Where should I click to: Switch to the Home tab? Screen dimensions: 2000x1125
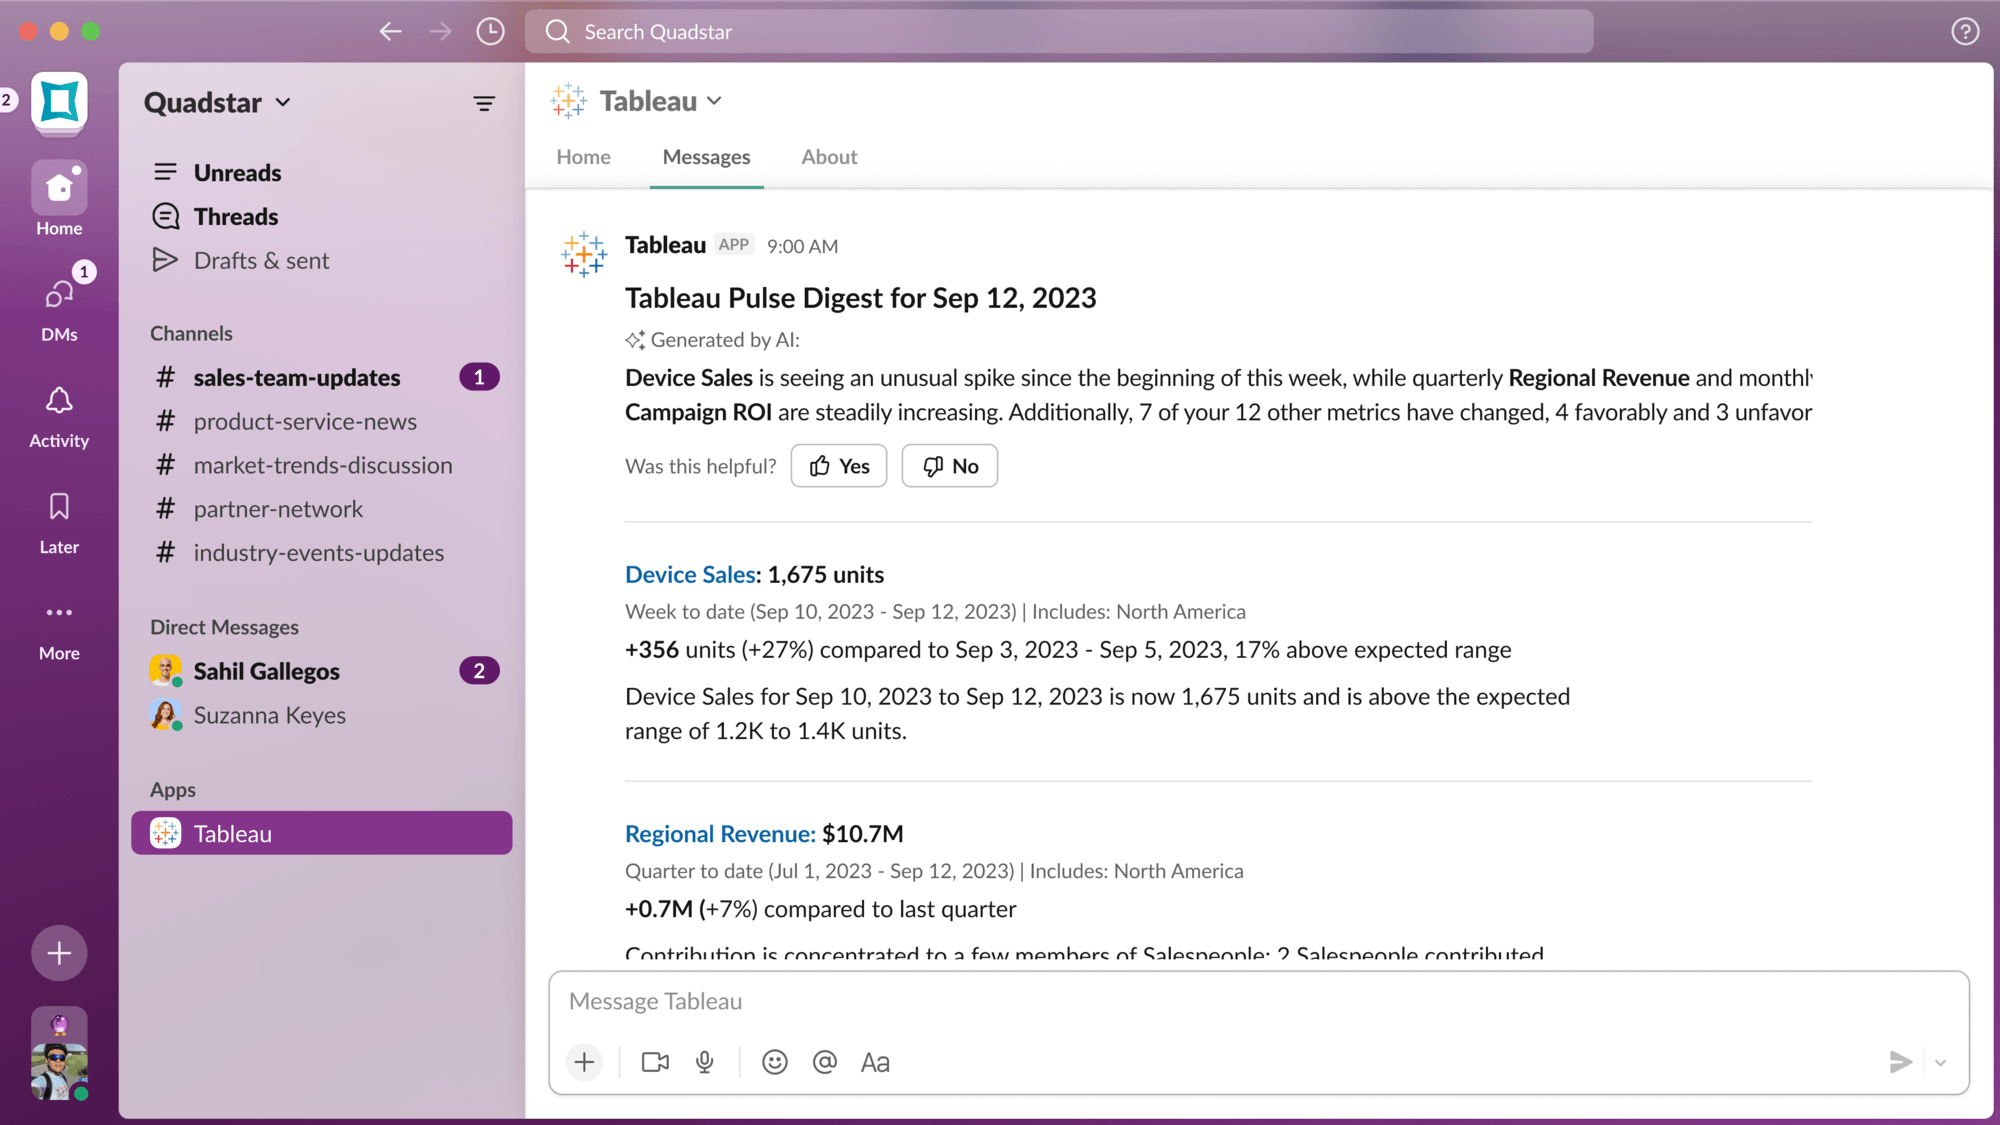pos(583,157)
